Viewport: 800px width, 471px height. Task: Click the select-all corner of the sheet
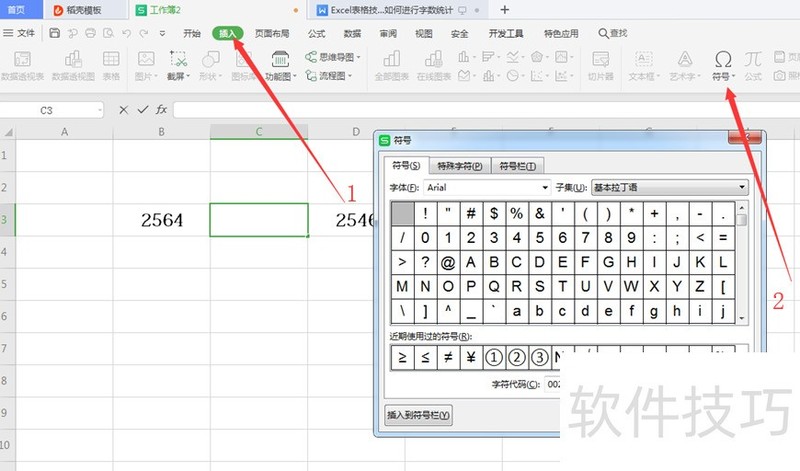[8, 132]
